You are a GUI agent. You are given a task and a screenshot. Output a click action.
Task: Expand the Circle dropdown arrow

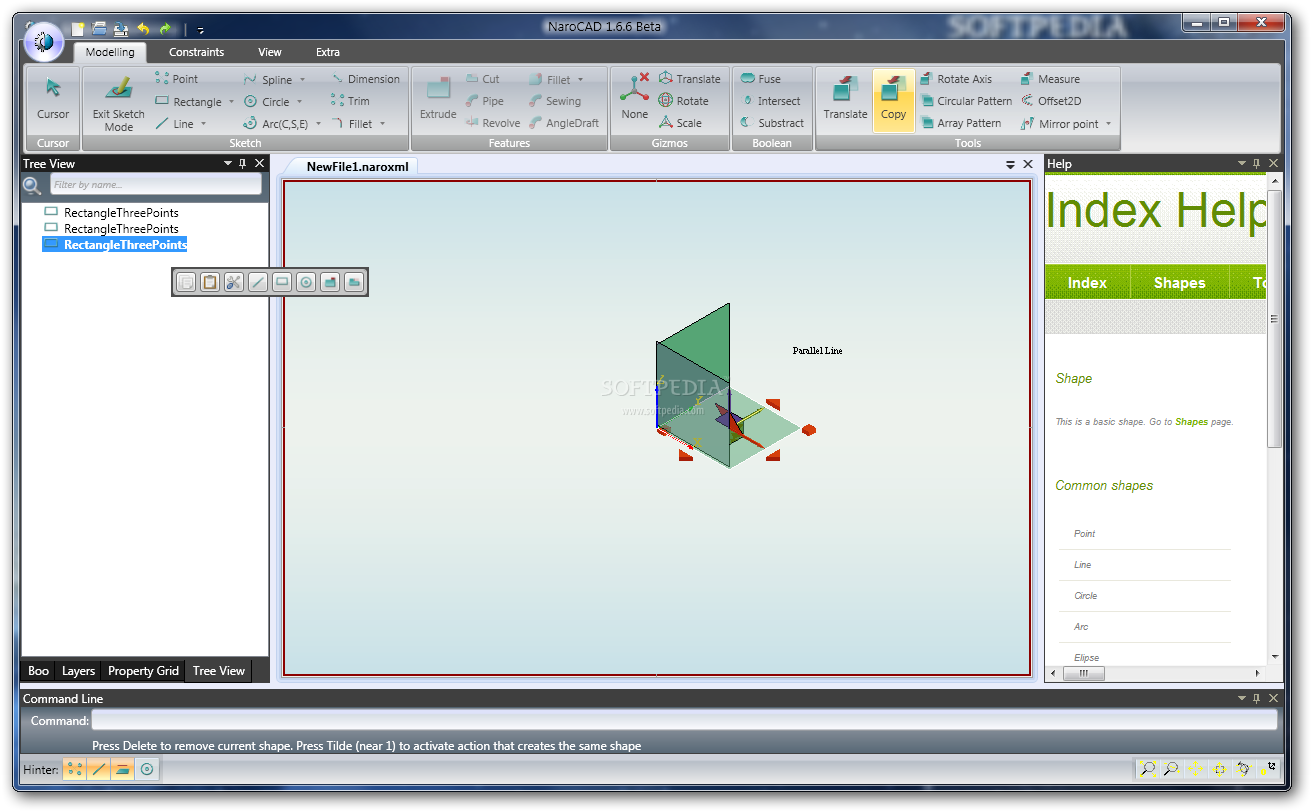point(299,102)
